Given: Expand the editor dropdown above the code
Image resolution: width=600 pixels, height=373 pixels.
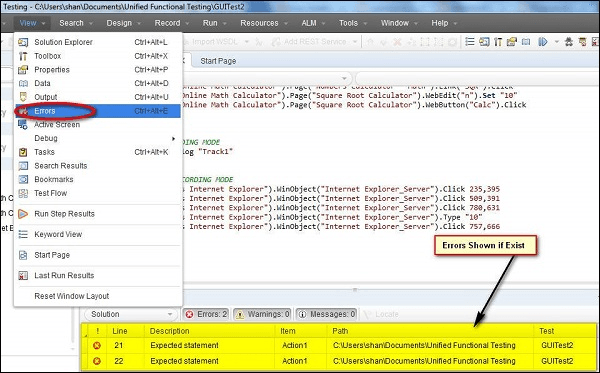Looking at the screenshot, I should 344,78.
